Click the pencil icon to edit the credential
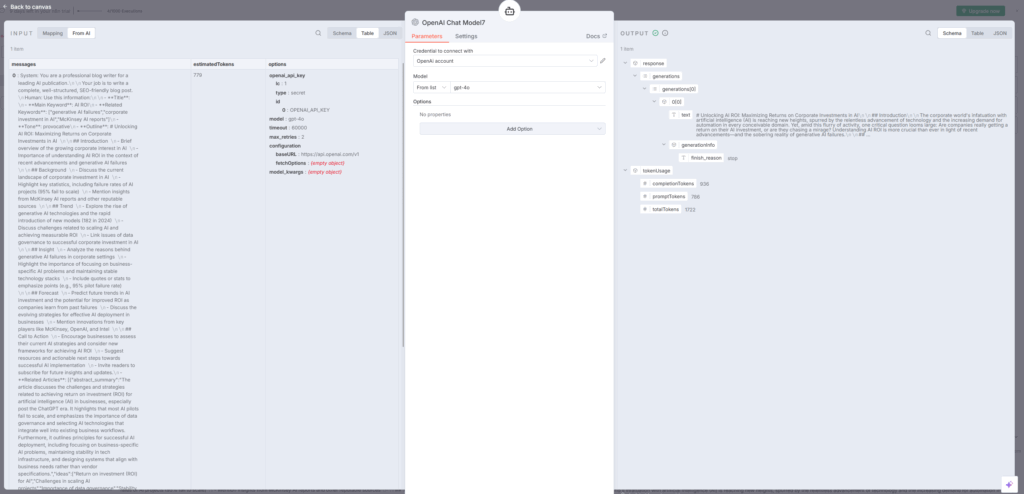 click(x=602, y=61)
